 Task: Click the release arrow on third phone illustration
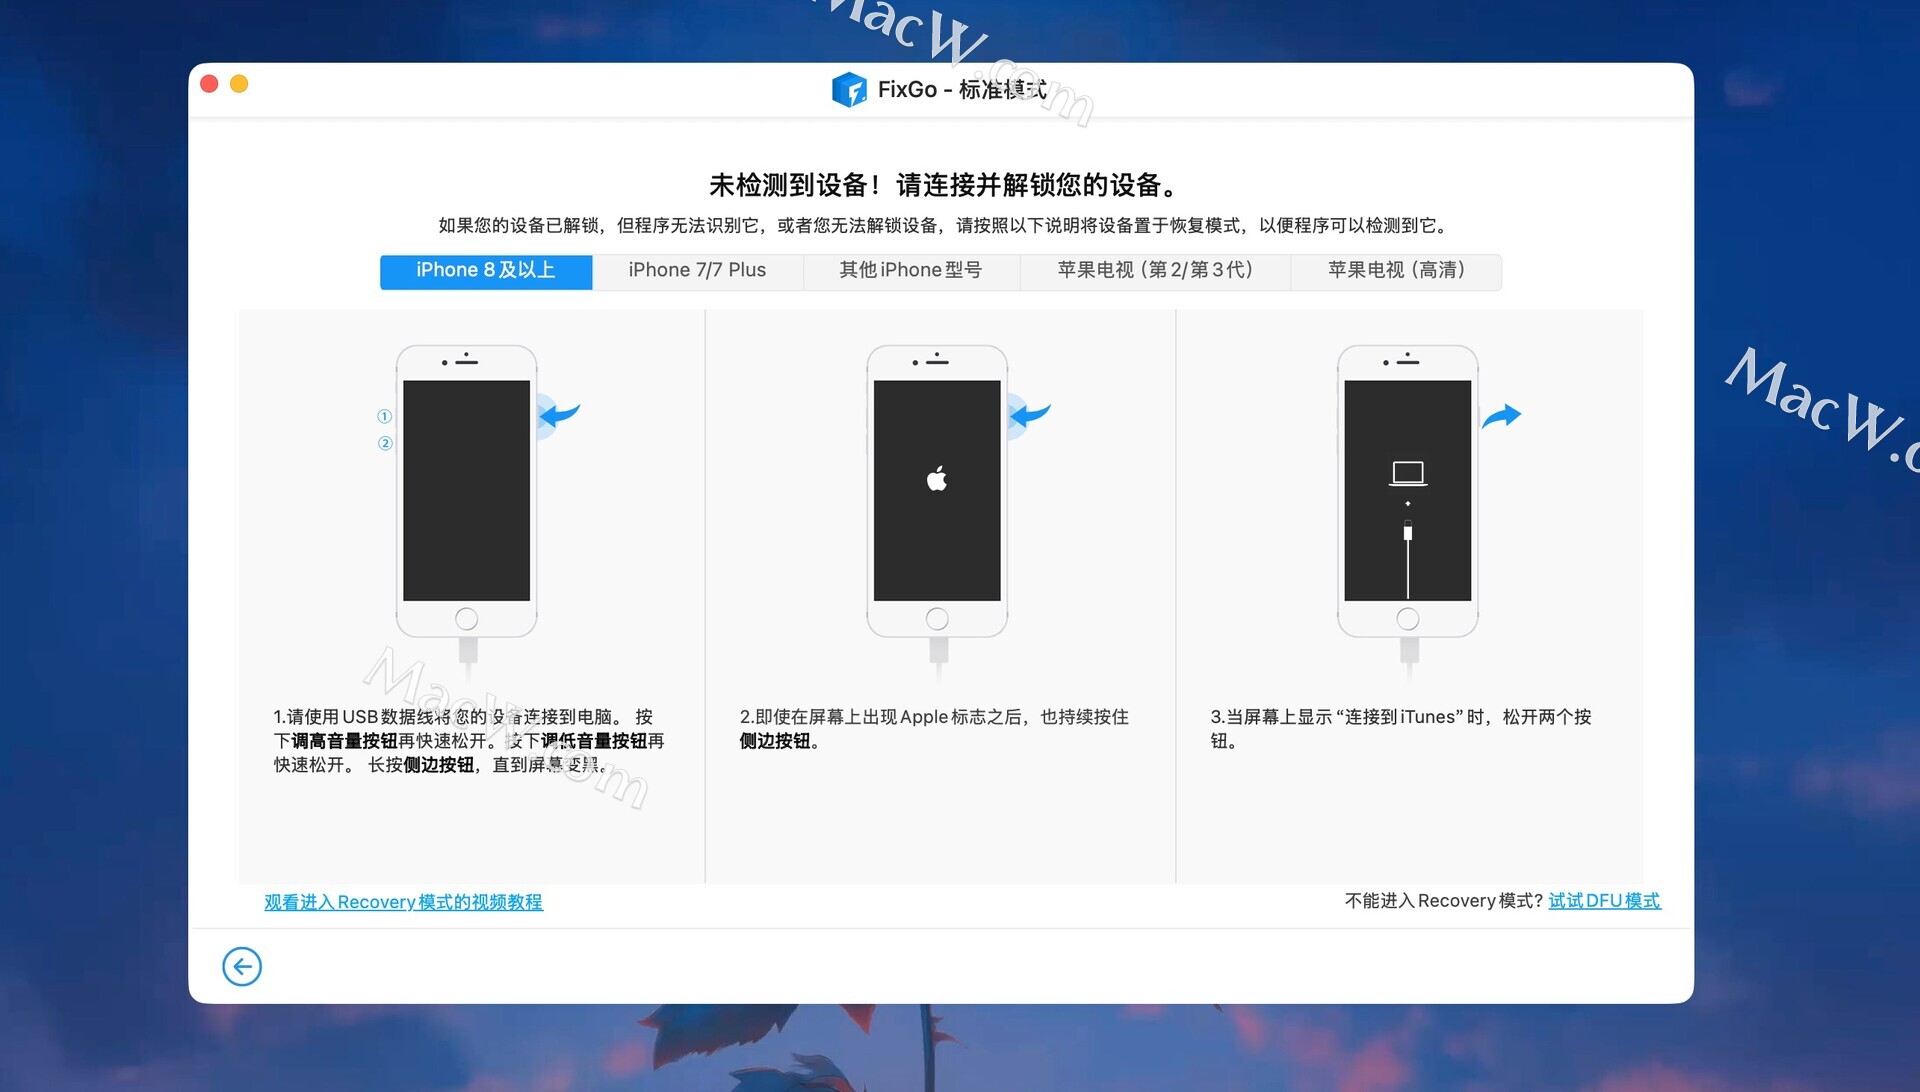click(x=1501, y=415)
